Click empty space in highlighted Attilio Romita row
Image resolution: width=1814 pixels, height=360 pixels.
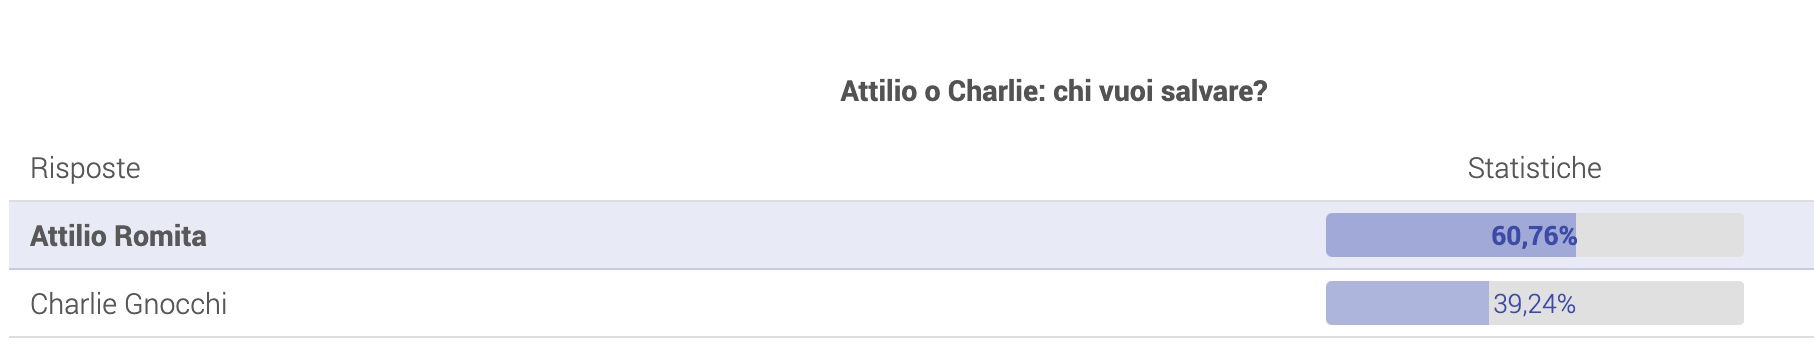(760, 236)
